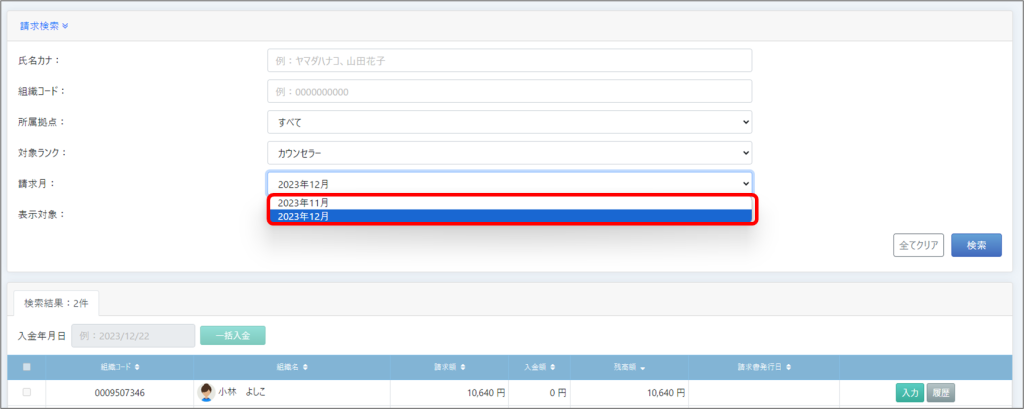The width and height of the screenshot is (1024, 409).
Task: Toggle the select-all checkbox in table header
Action: click(x=27, y=367)
